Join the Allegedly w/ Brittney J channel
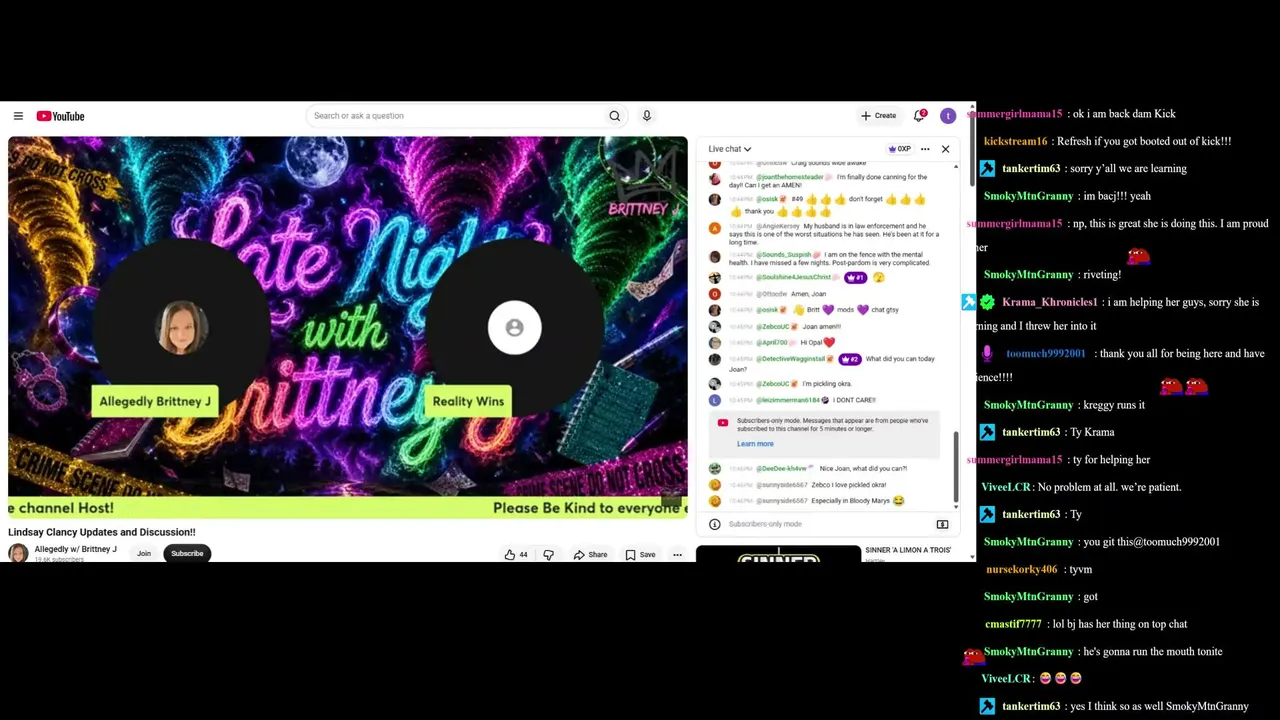Viewport: 1280px width, 720px height. 144,553
